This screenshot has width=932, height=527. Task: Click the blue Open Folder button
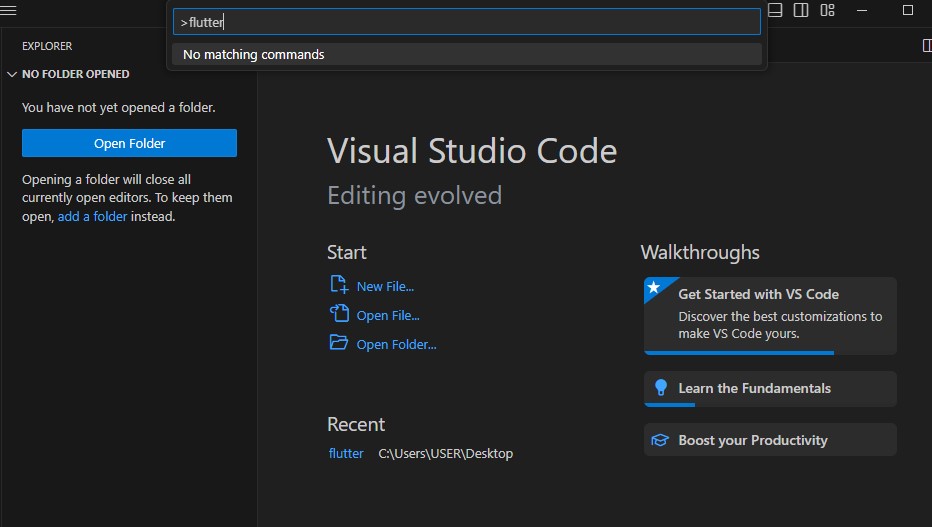(130, 143)
